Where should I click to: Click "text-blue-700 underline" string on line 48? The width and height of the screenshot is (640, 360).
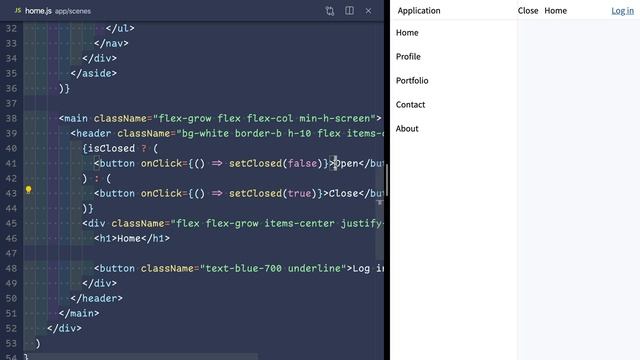tap(273, 268)
